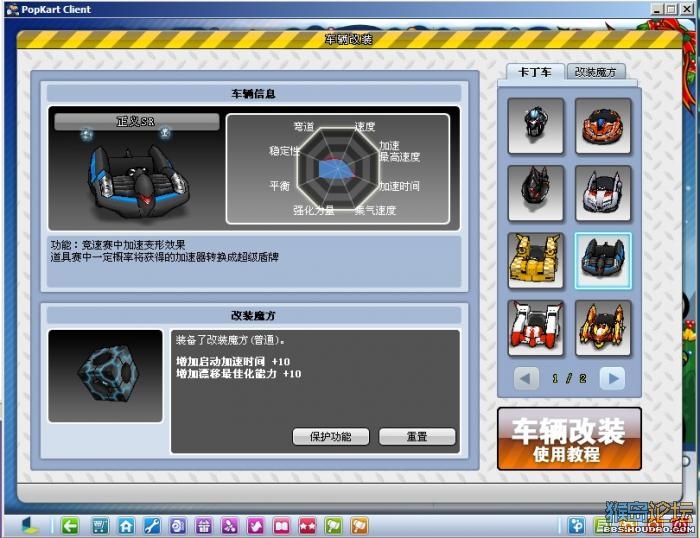
Task: Click the magenta bird icon in toolbar
Action: point(256,526)
